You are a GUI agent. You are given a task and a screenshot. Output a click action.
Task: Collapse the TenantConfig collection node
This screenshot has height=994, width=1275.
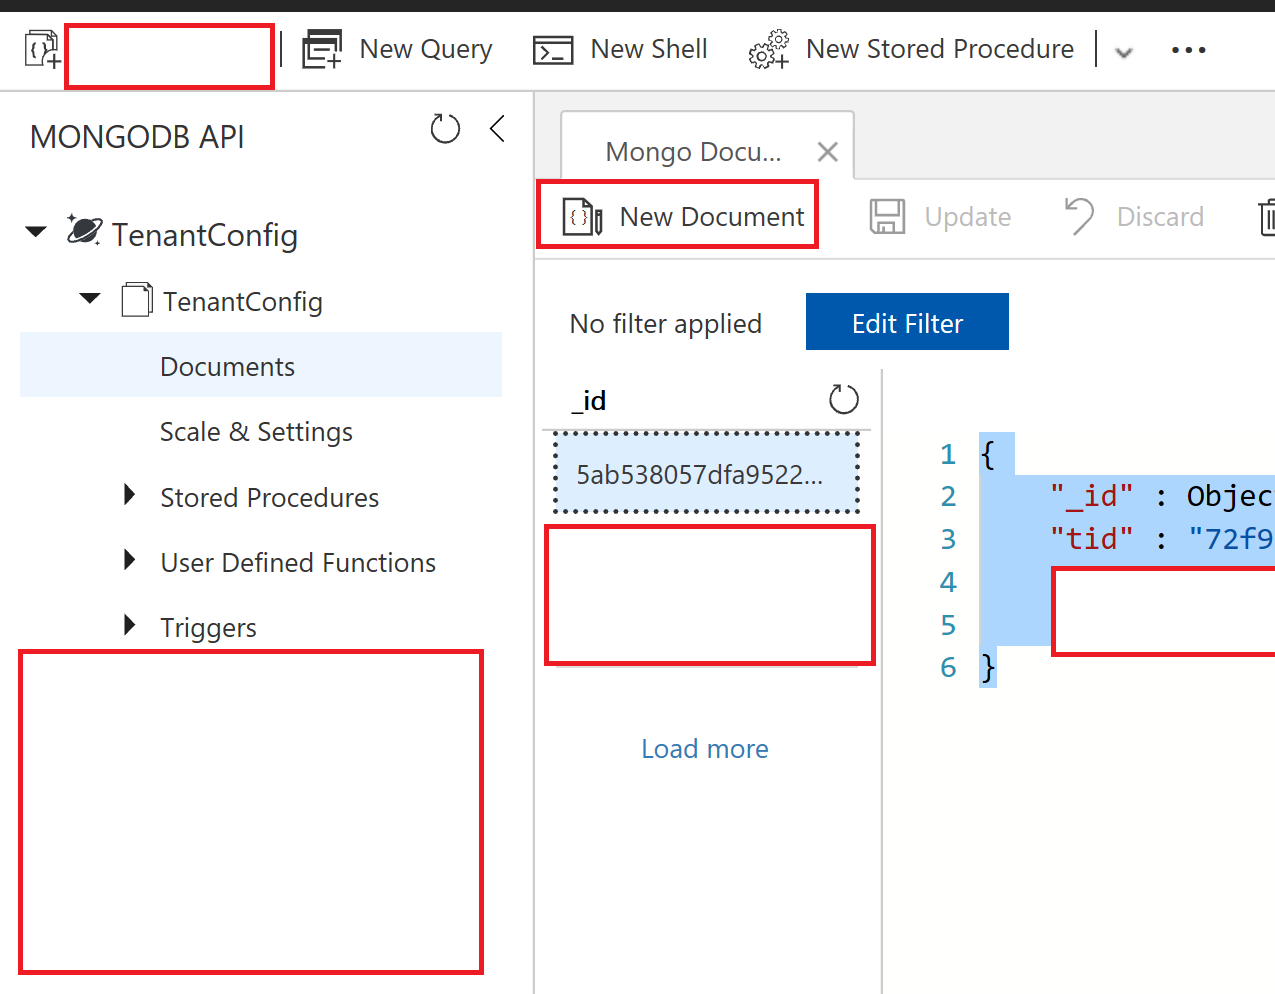[90, 298]
